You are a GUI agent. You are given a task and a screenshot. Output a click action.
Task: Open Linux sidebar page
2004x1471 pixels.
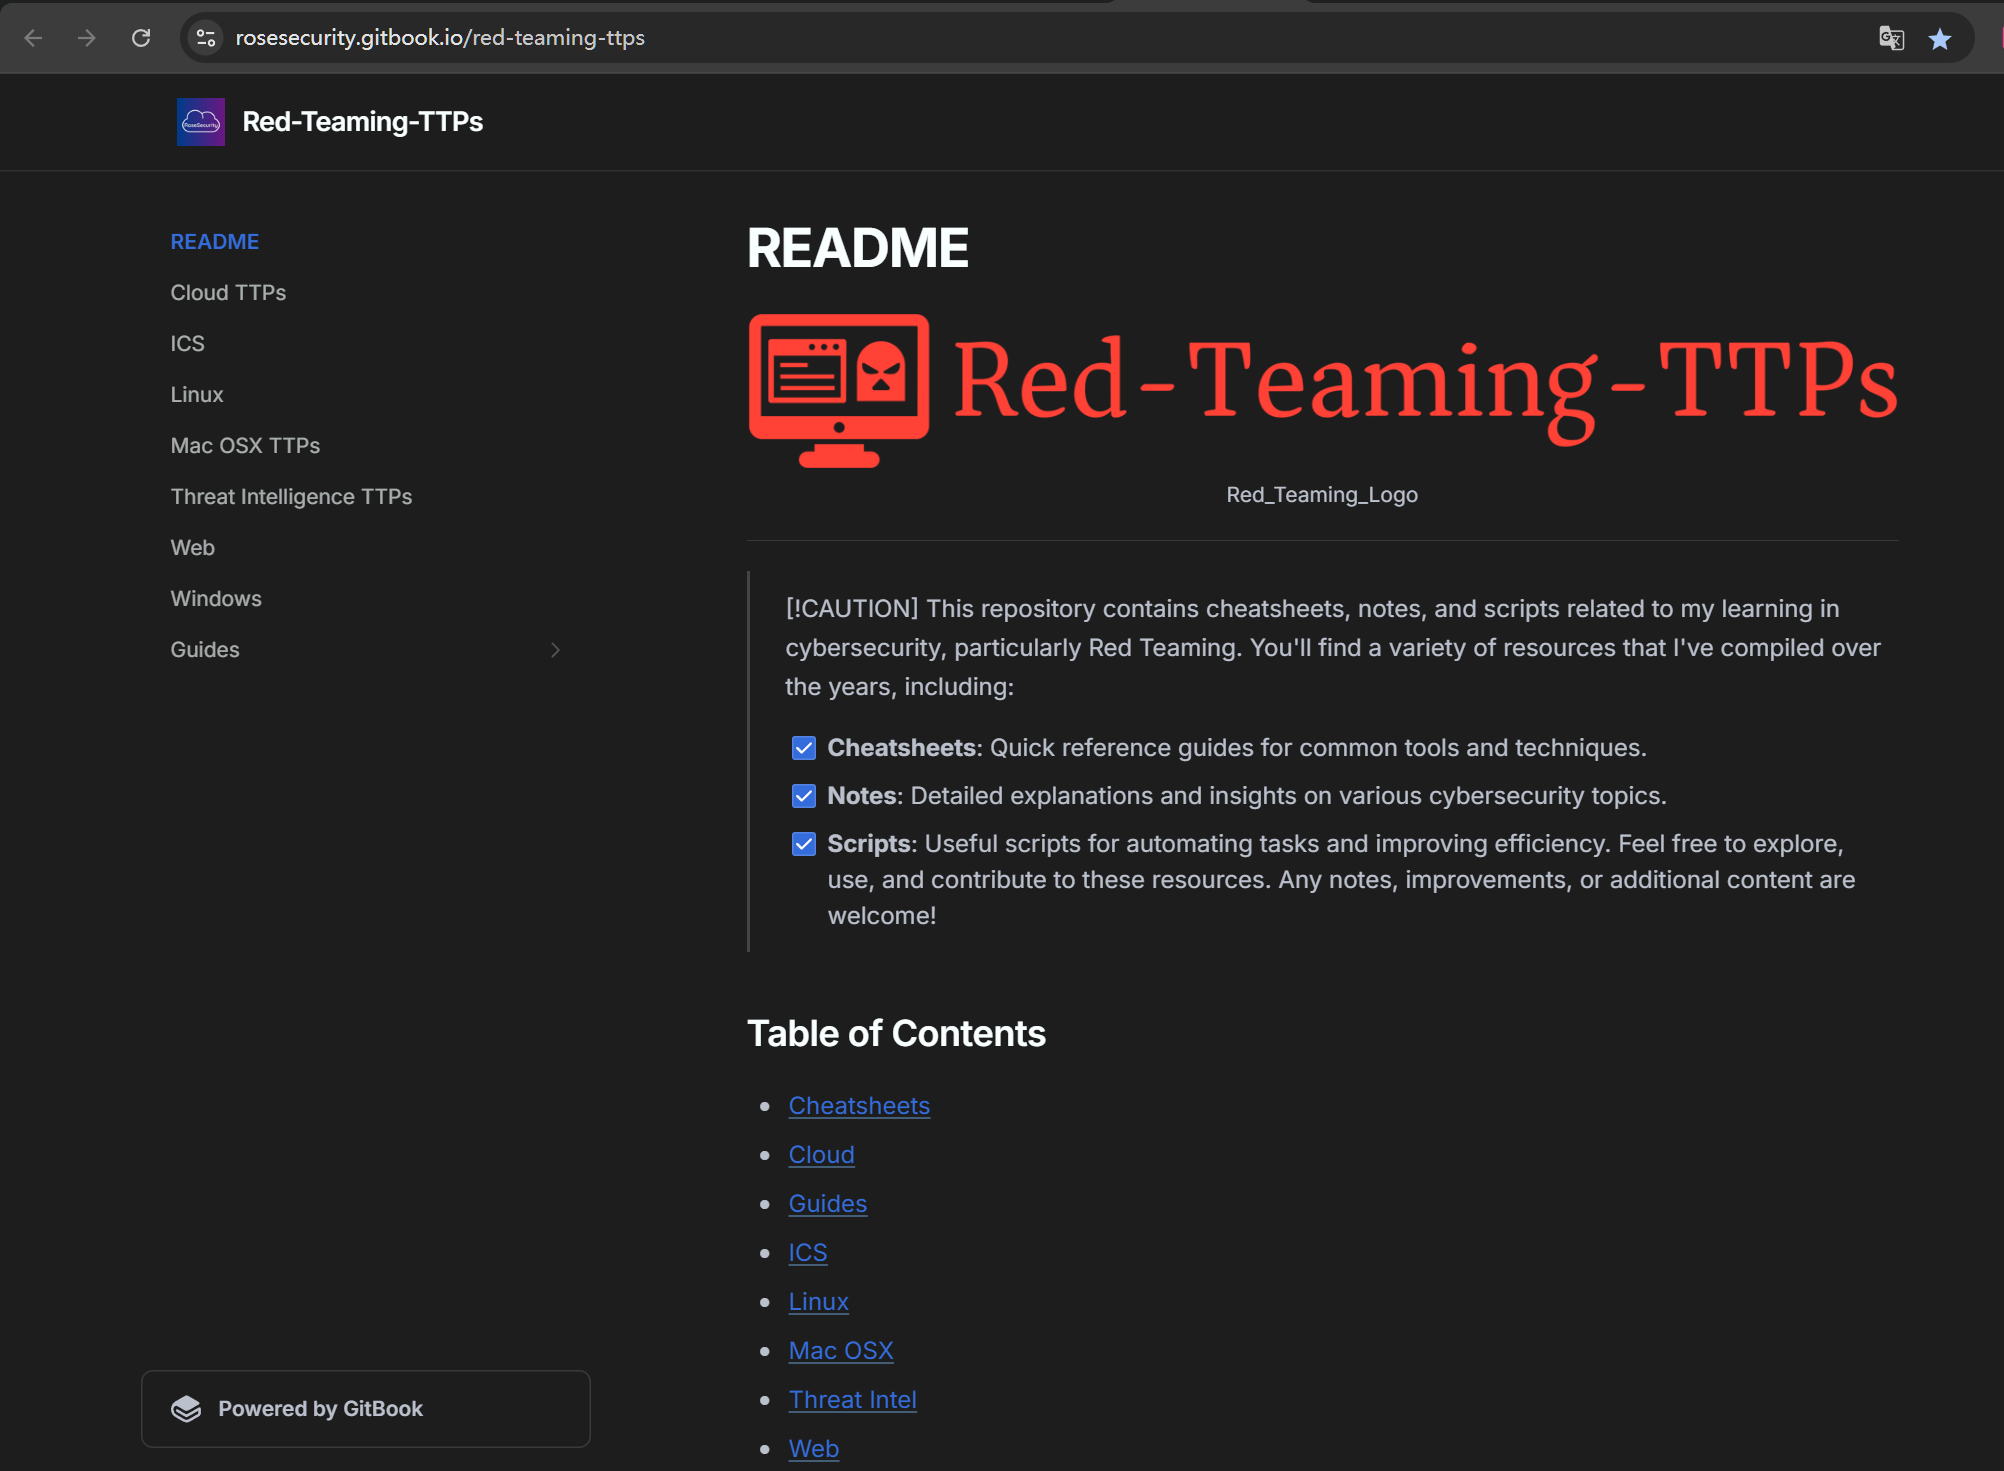[197, 395]
